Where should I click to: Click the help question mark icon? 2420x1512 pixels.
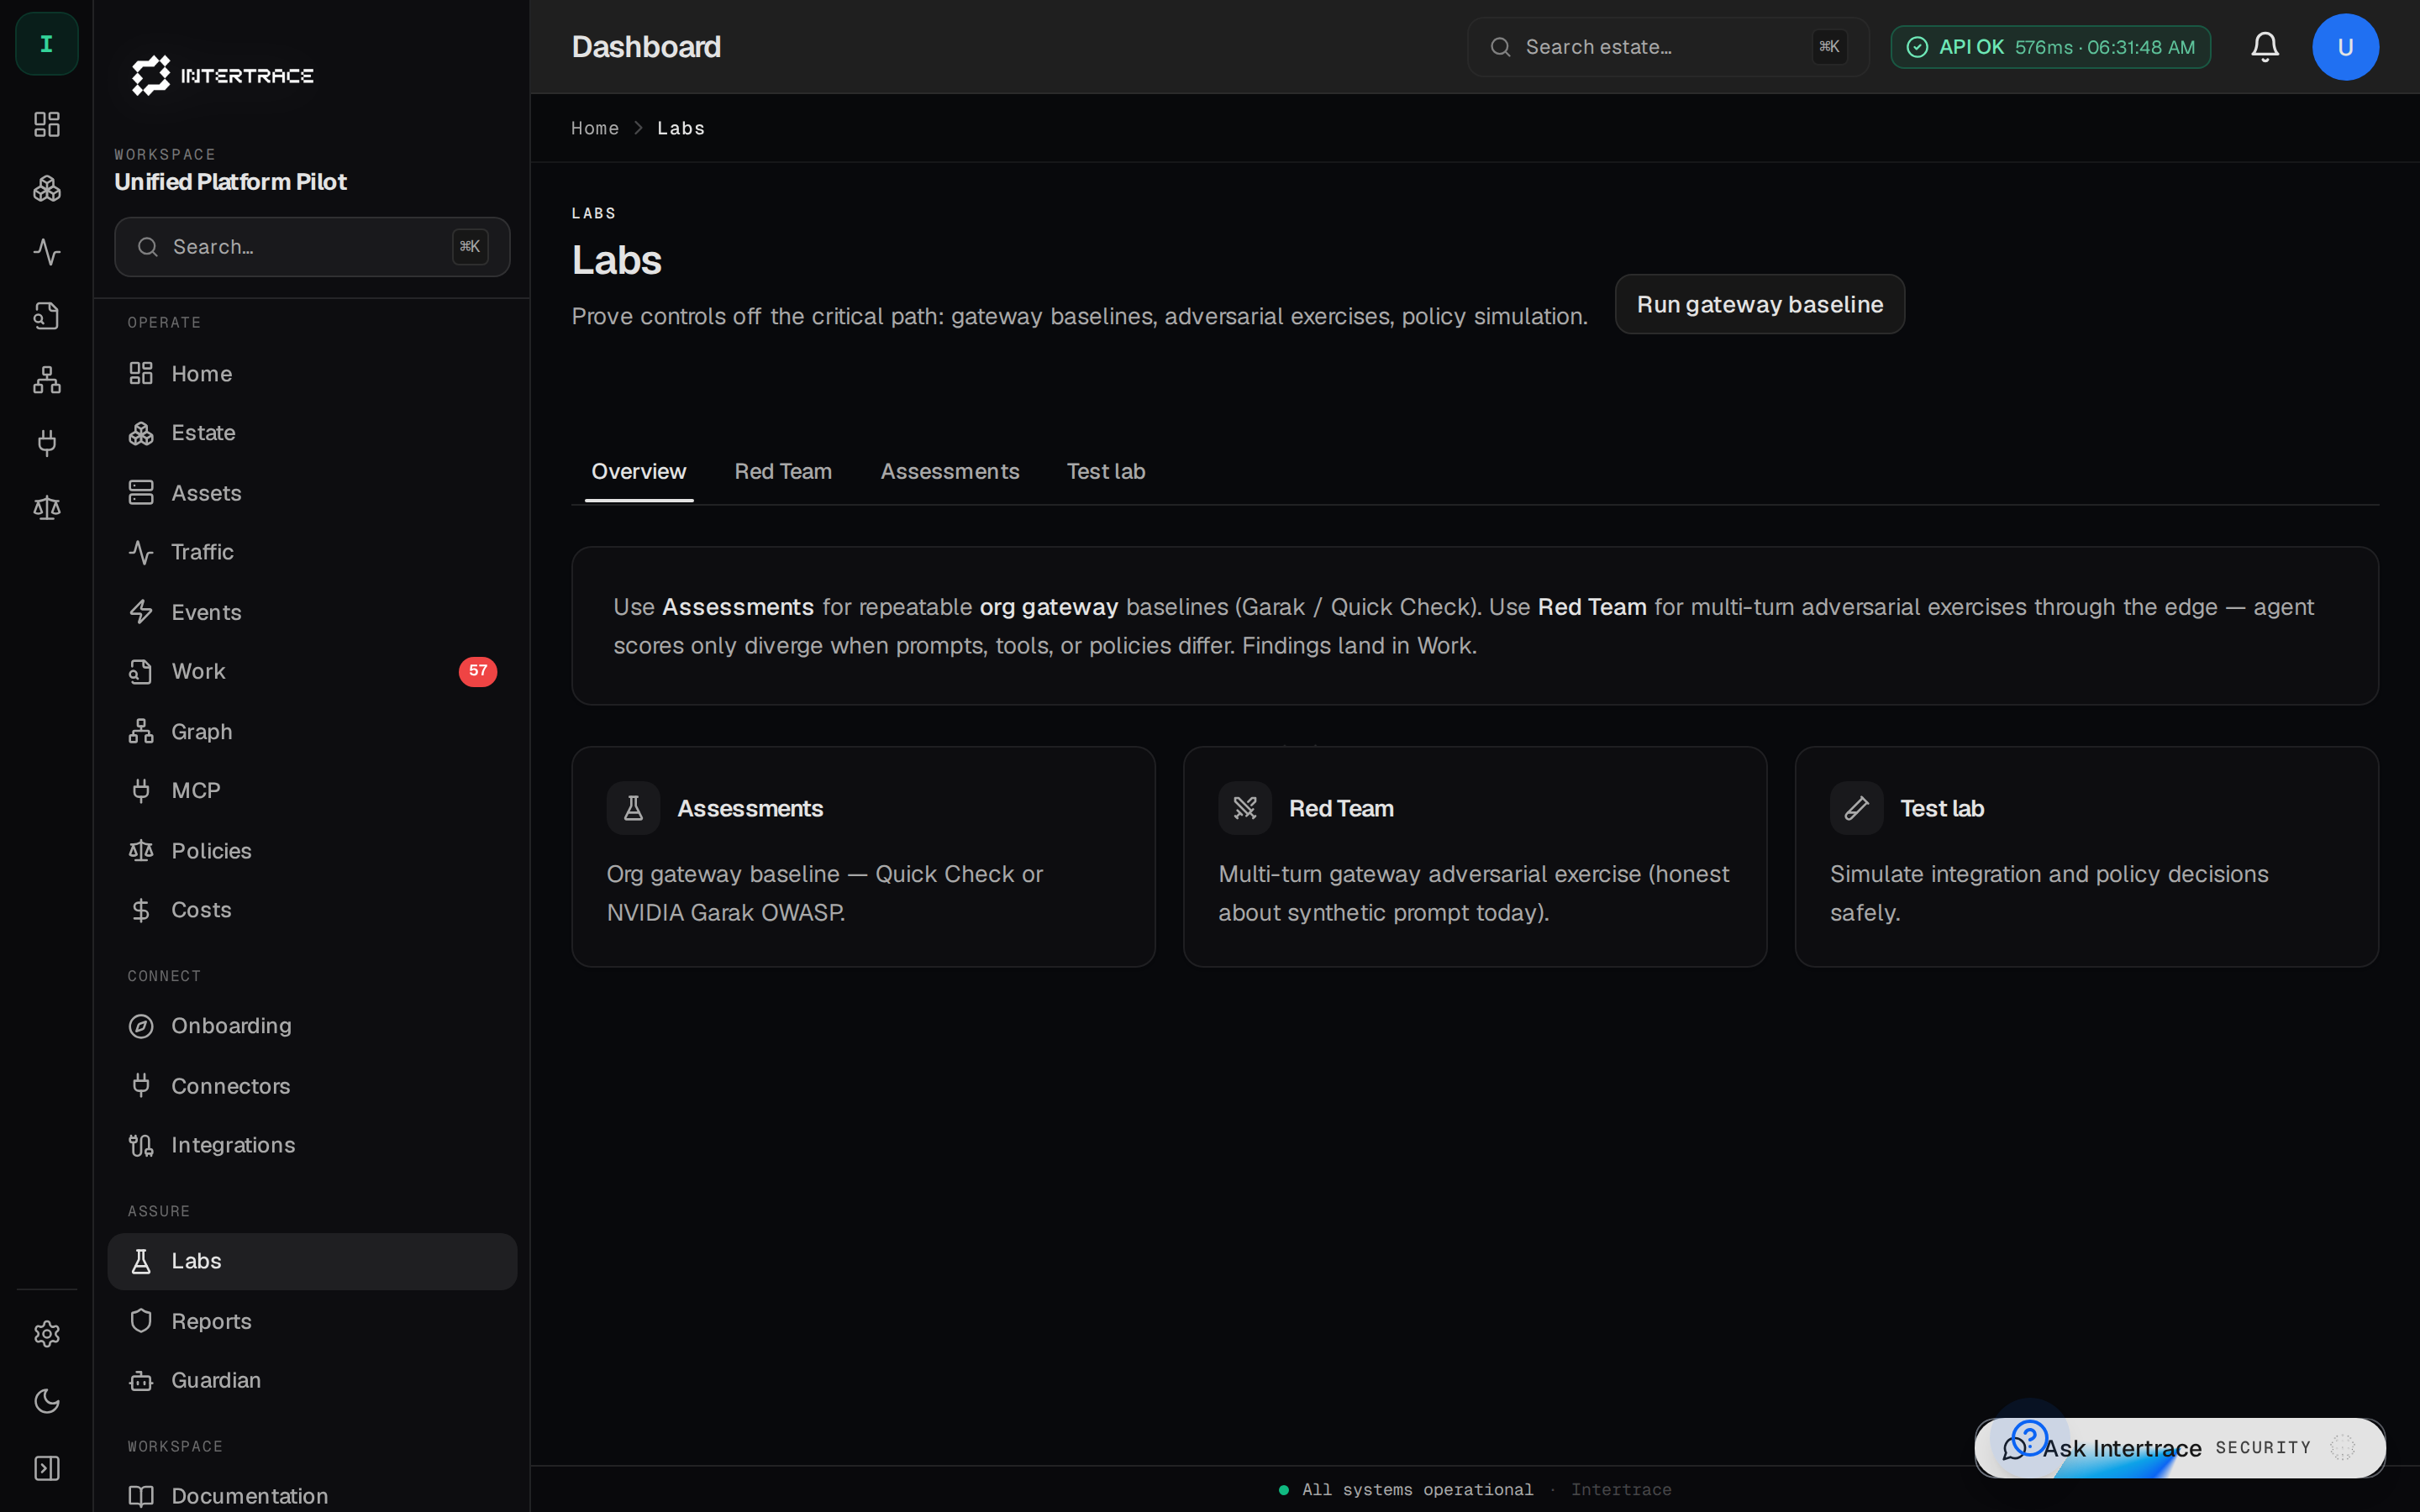(x=2030, y=1437)
